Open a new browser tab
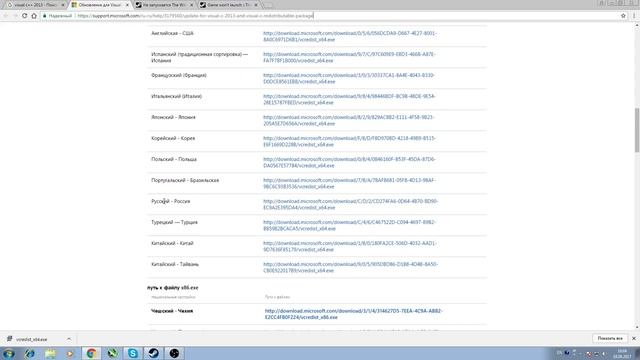 tap(268, 5)
